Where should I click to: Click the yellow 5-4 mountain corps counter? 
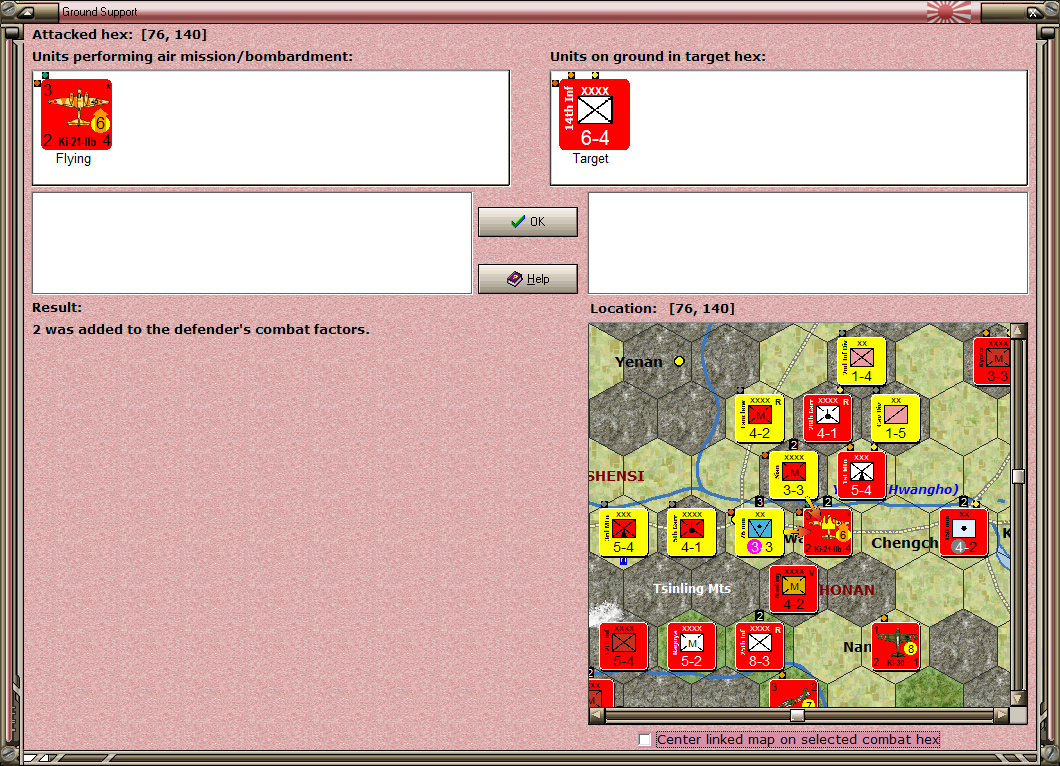tap(623, 533)
